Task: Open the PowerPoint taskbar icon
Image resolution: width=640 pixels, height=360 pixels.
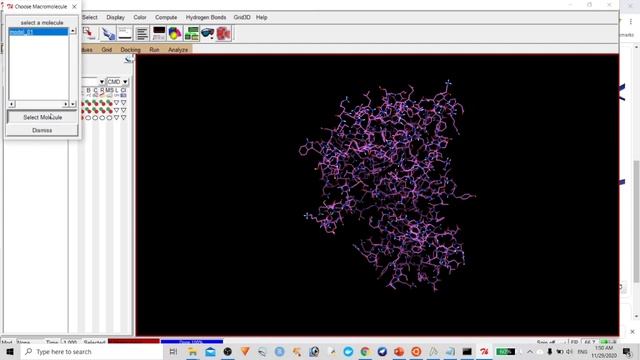Action: (399, 351)
